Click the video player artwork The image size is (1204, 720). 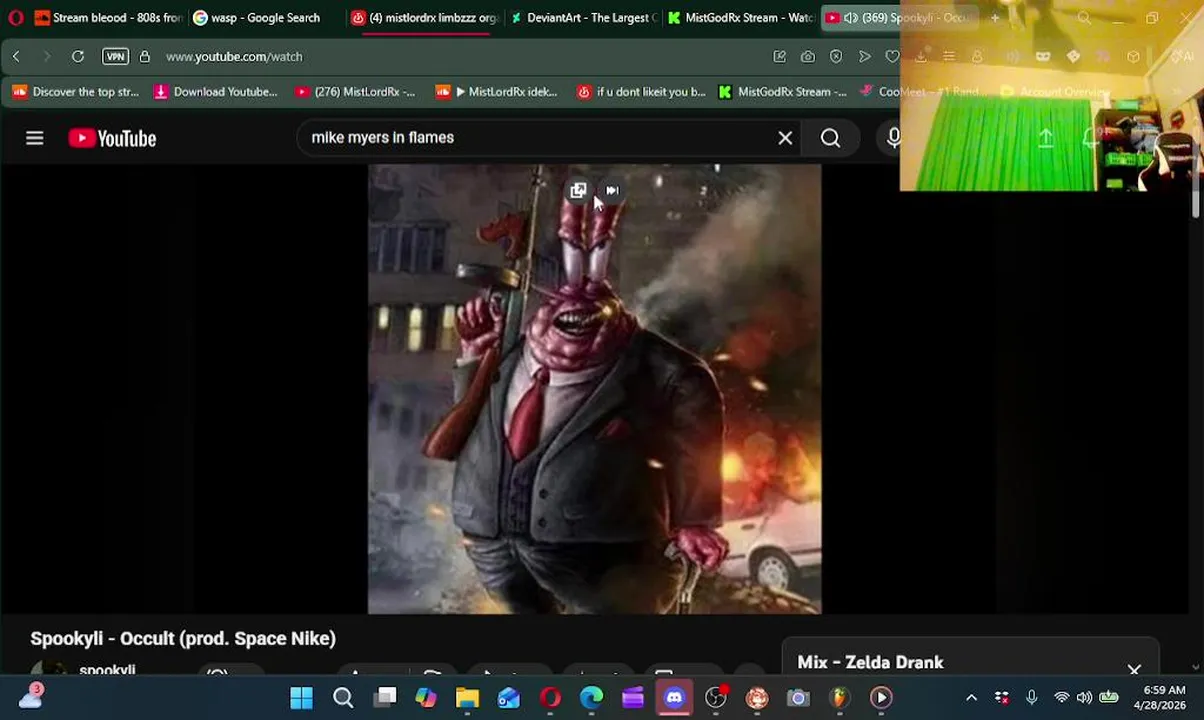594,390
